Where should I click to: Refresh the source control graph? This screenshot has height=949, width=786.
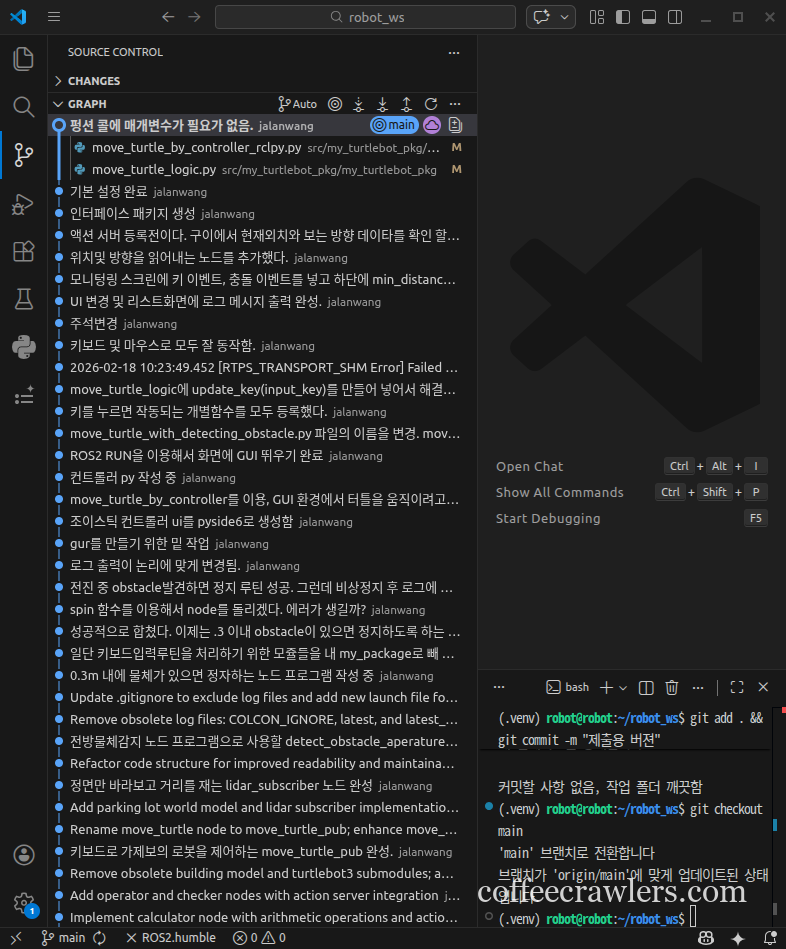(431, 104)
